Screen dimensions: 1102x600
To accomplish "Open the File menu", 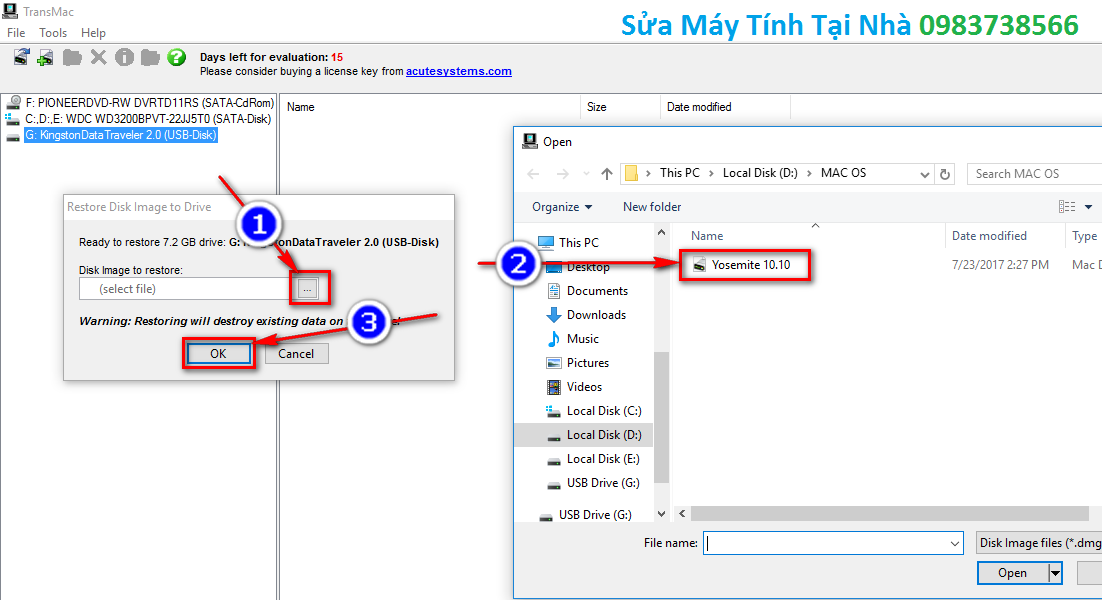I will tap(16, 33).
